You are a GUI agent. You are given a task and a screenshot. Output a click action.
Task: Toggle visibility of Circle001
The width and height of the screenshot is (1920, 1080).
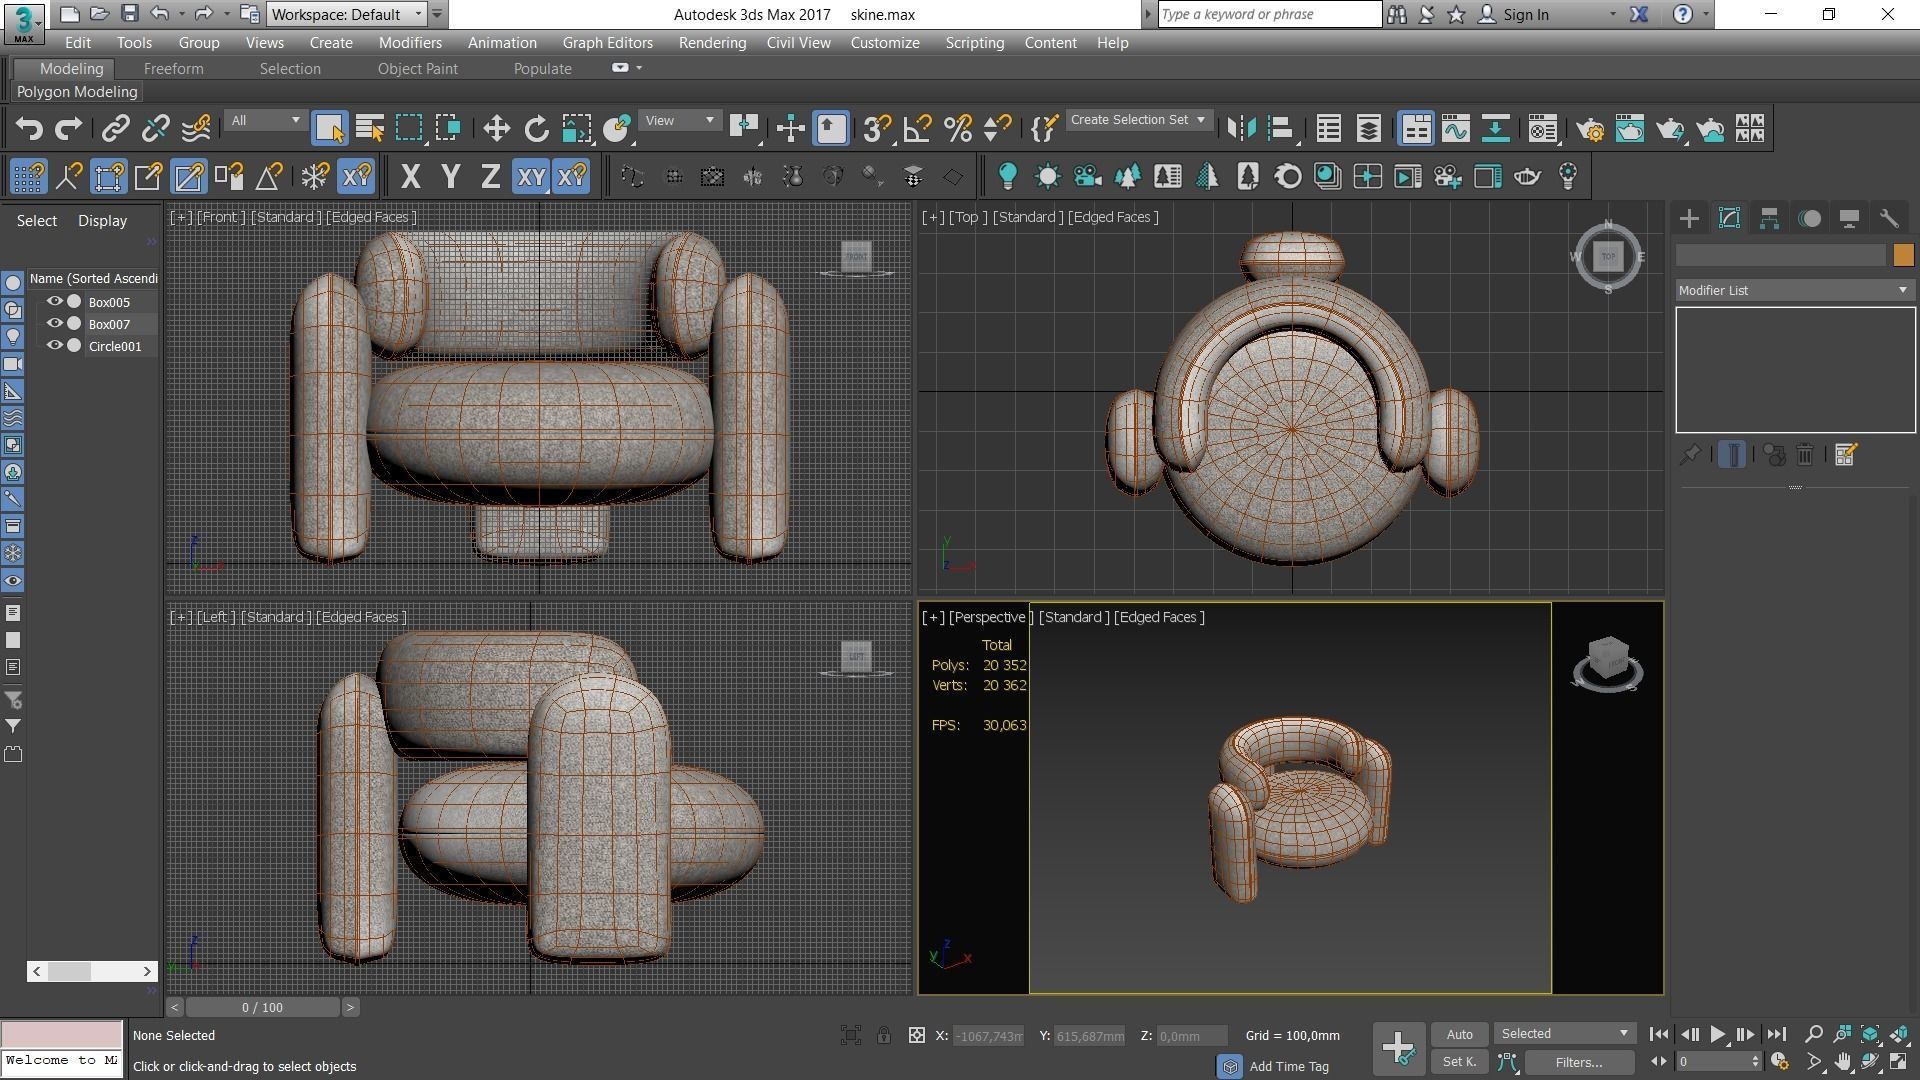[x=55, y=345]
